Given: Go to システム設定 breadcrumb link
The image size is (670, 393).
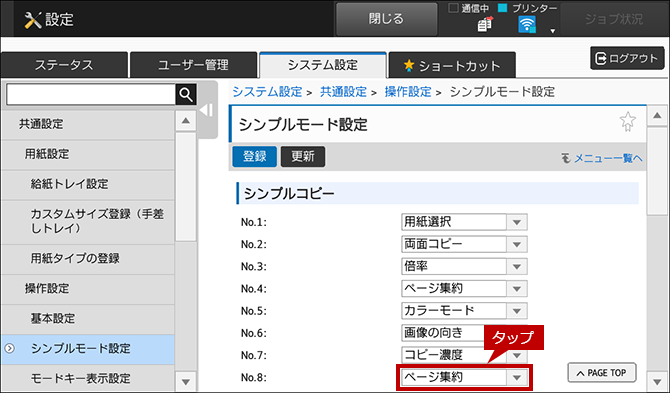Looking at the screenshot, I should (x=267, y=92).
